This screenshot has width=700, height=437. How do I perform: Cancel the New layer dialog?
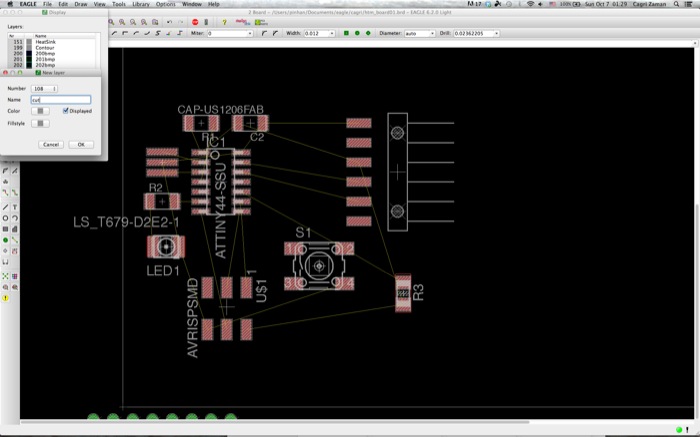click(51, 145)
